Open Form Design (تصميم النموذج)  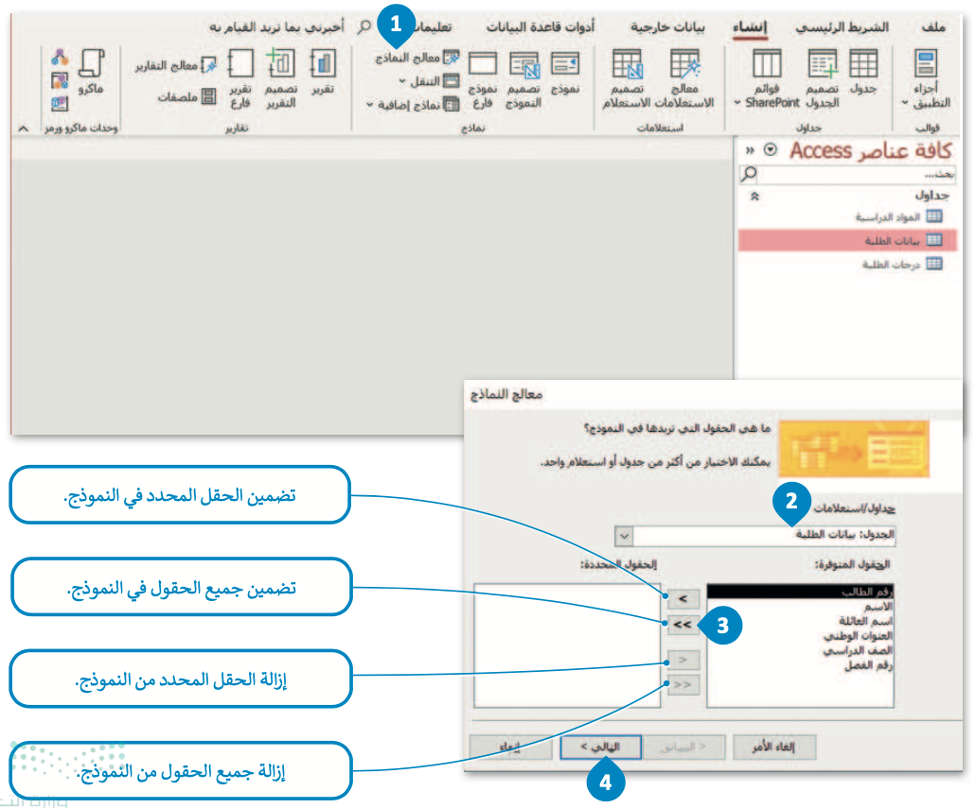(x=523, y=79)
